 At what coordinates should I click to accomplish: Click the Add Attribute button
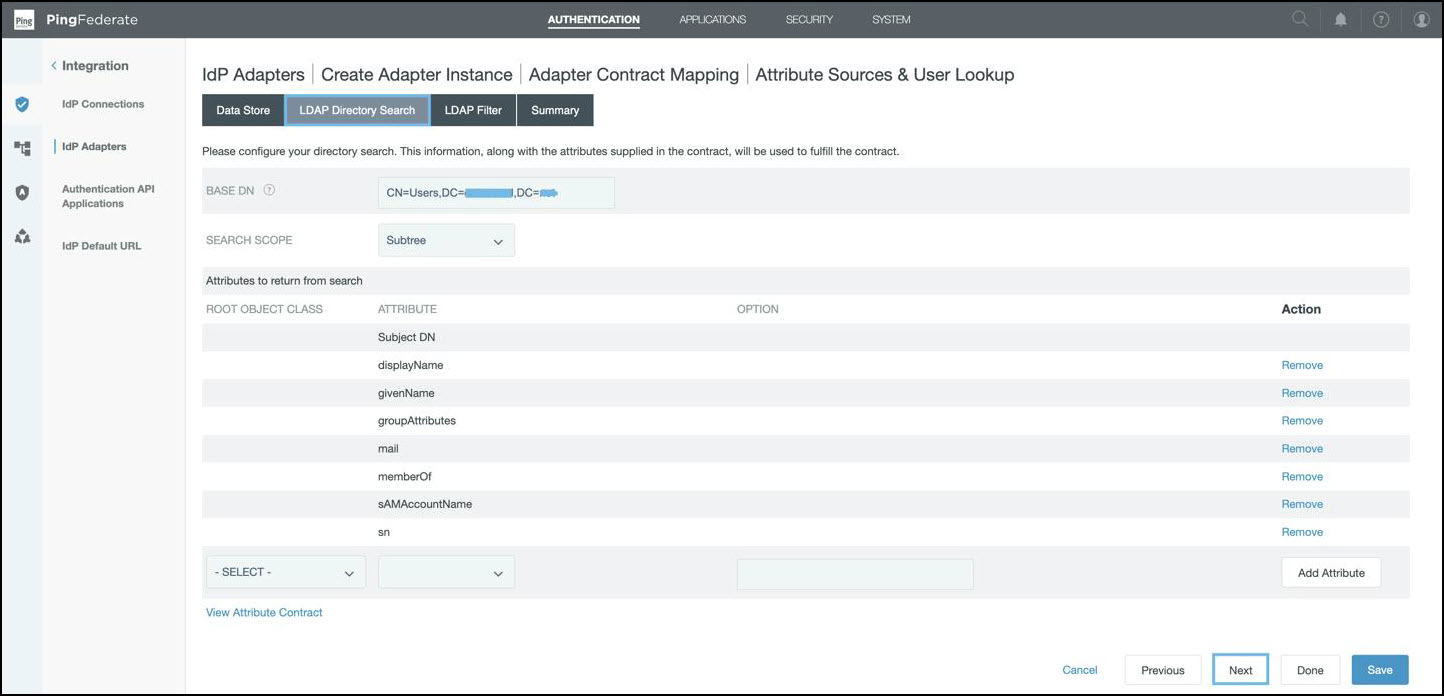(1330, 573)
